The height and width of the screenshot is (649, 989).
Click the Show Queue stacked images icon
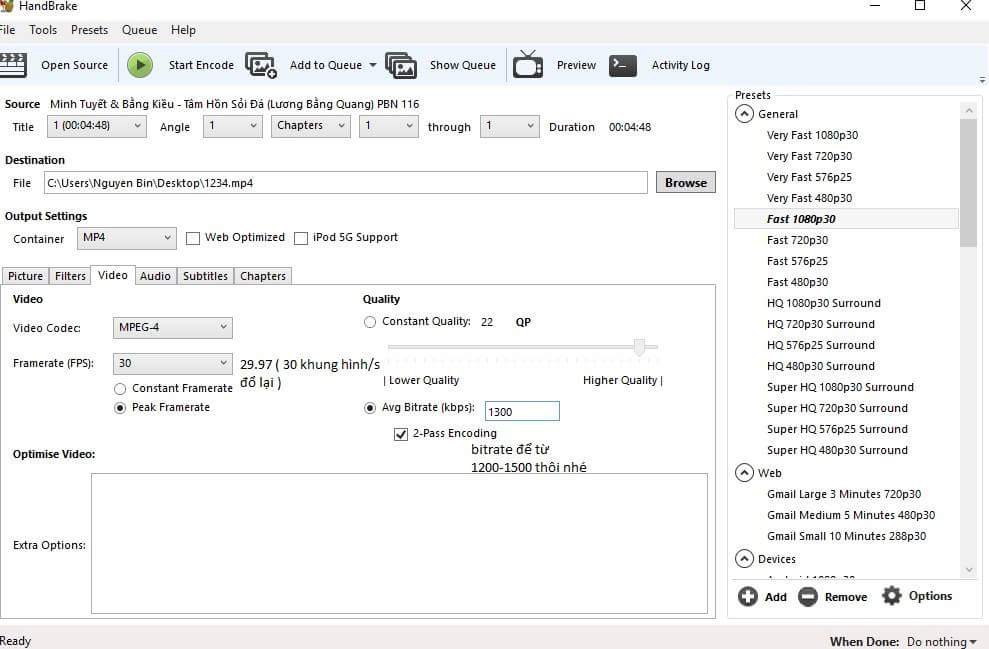coord(401,65)
